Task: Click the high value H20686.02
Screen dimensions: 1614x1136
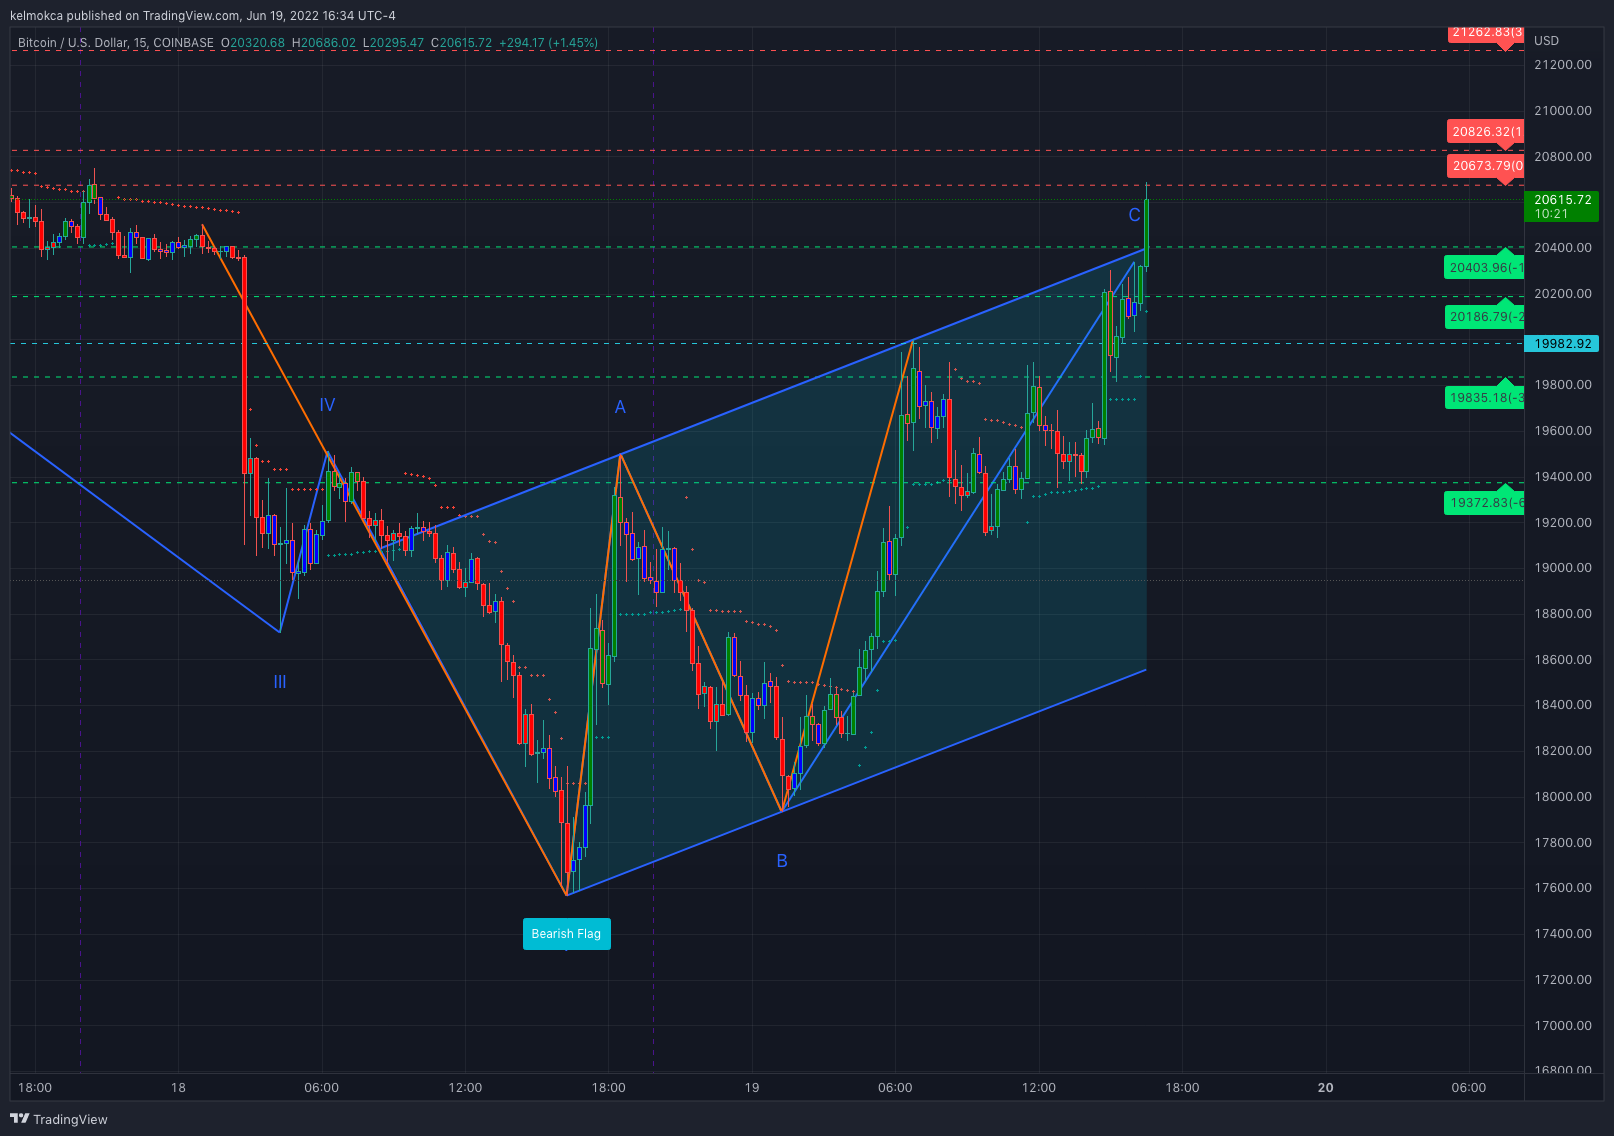Action: 324,43
